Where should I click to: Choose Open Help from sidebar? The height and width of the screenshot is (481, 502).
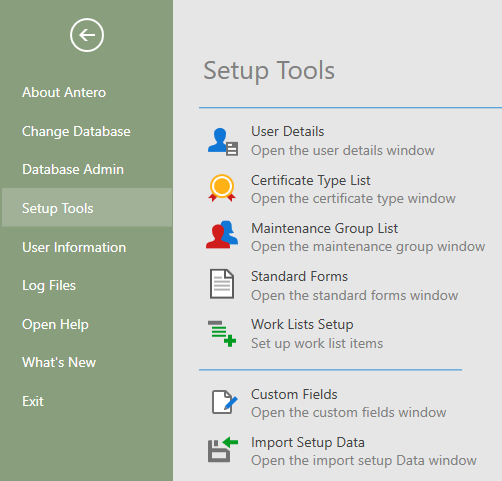(x=55, y=325)
